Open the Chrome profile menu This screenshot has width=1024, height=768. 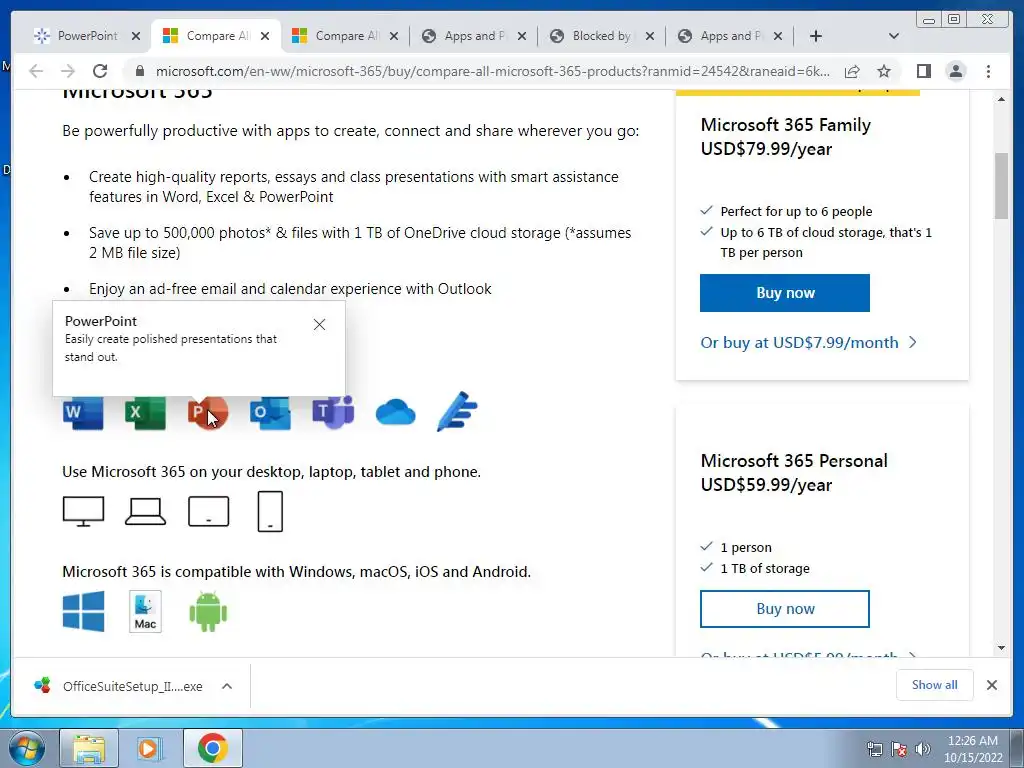click(955, 71)
